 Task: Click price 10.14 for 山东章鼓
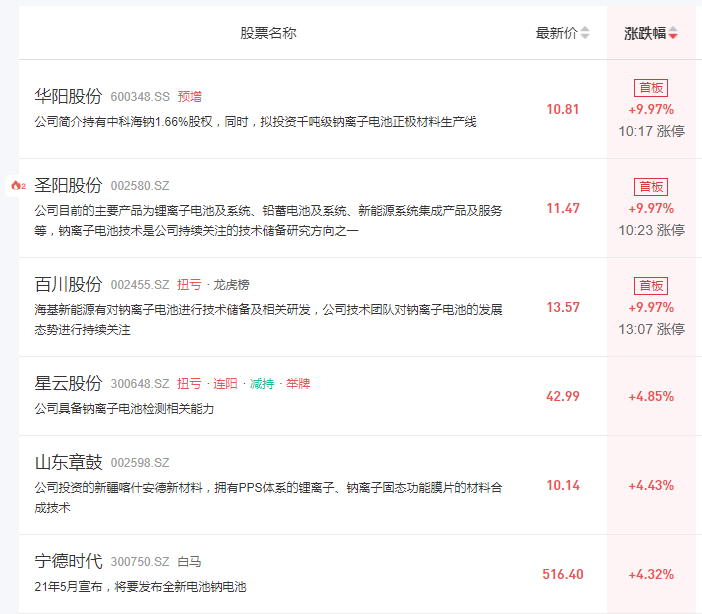(x=563, y=485)
